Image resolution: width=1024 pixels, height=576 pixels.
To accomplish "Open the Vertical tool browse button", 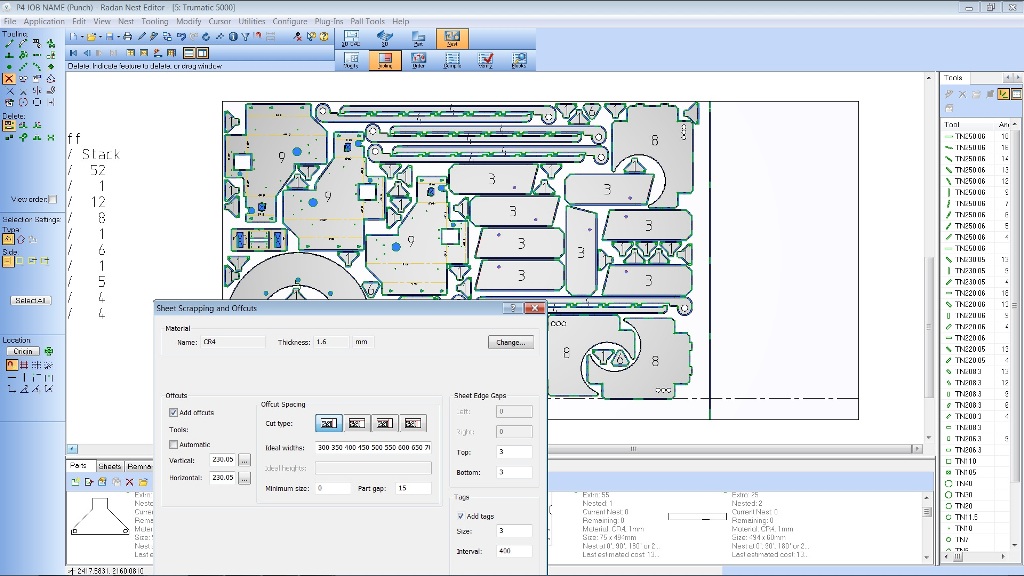I will 244,460.
